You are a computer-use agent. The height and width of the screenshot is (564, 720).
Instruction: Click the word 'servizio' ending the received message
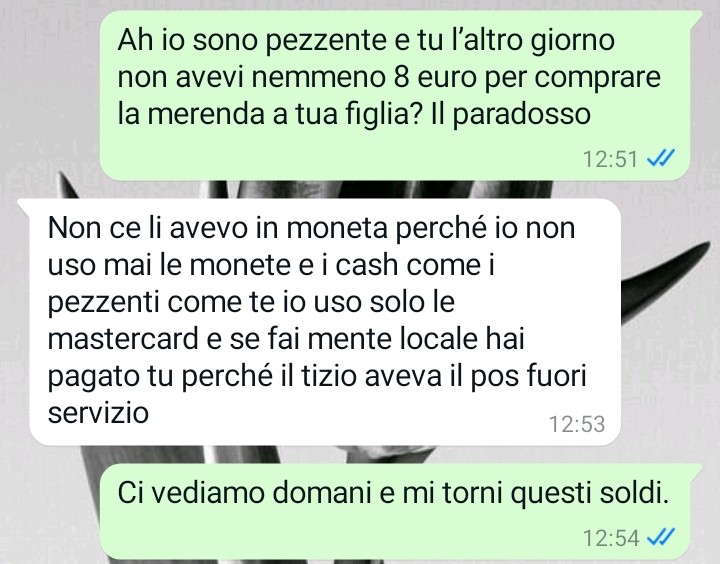click(98, 413)
